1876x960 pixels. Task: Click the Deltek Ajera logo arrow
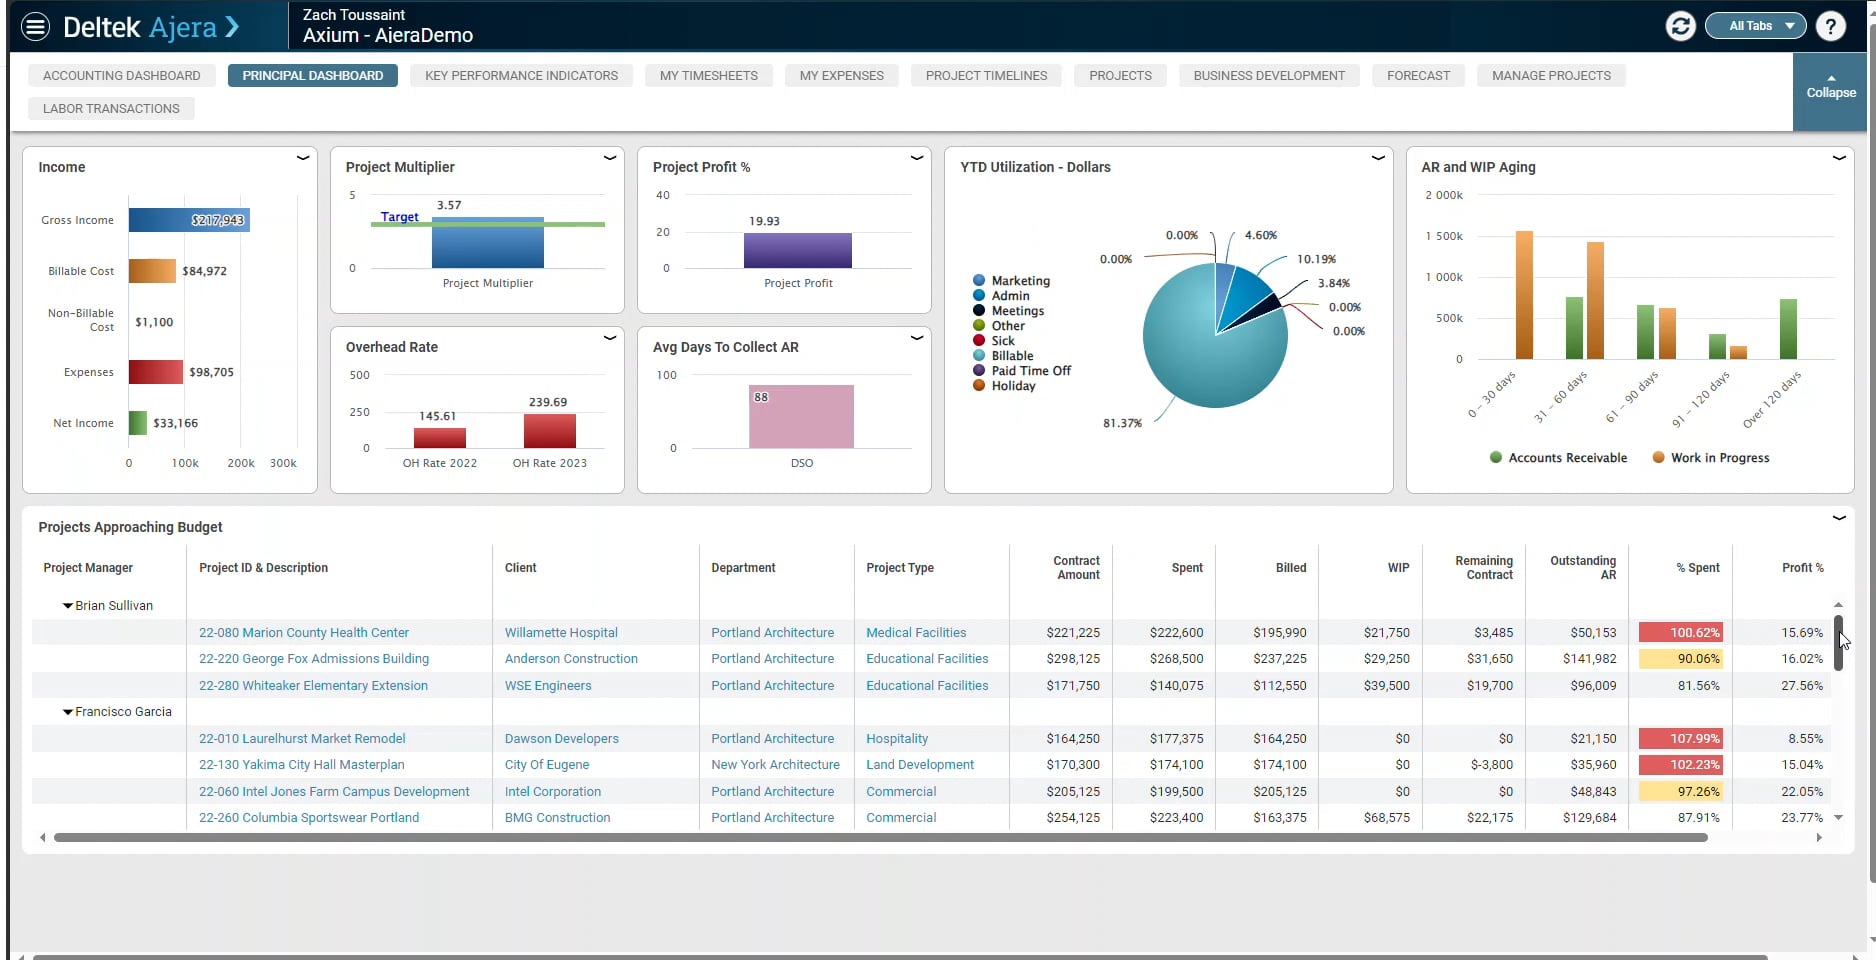point(232,27)
